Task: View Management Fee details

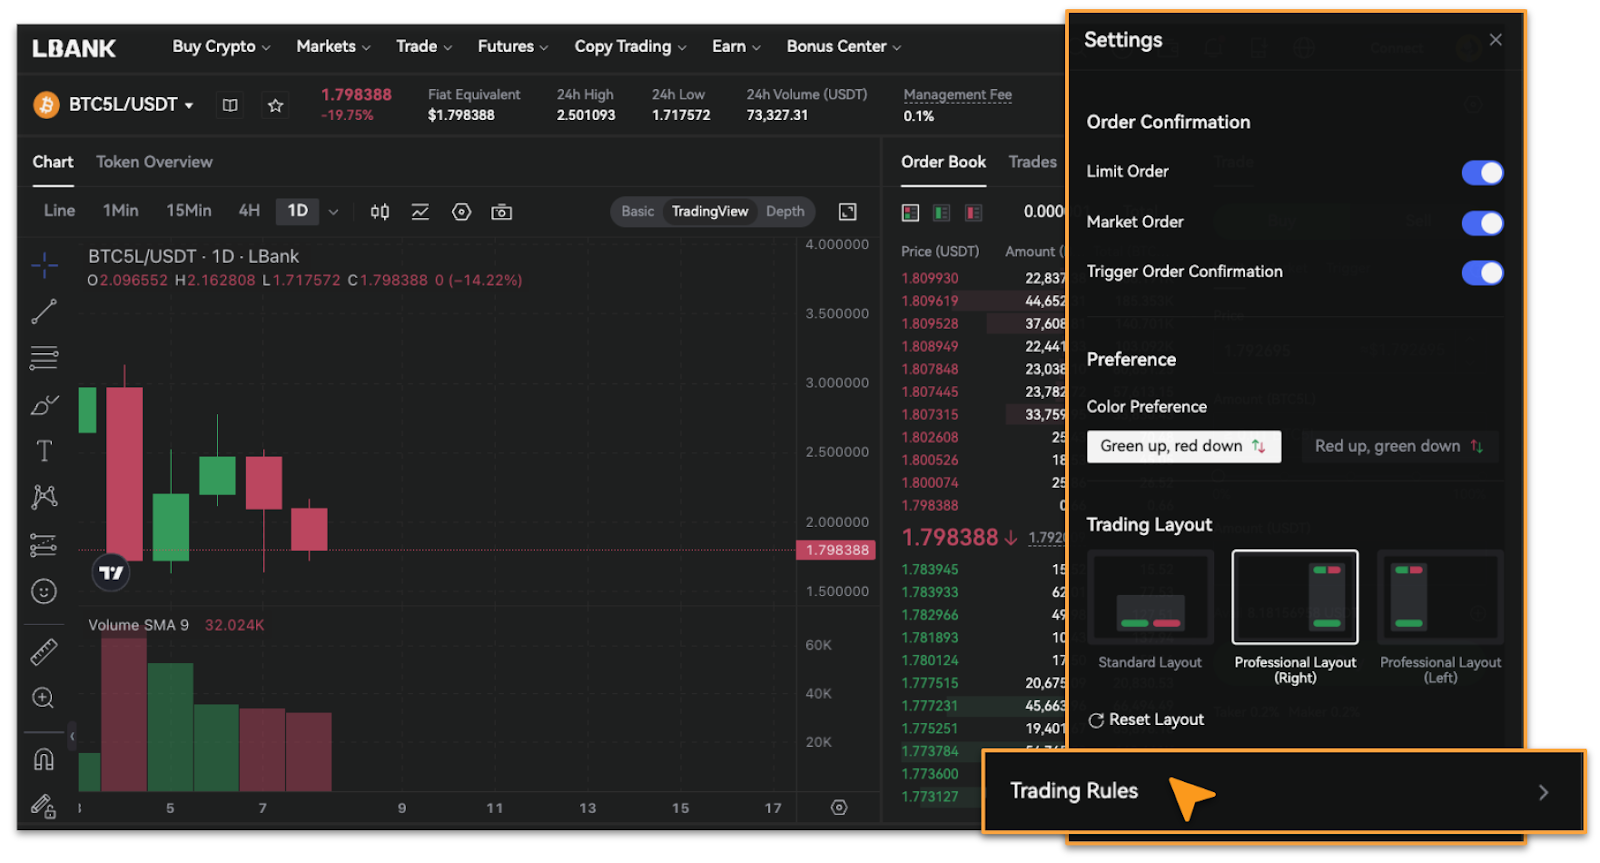Action: (958, 95)
